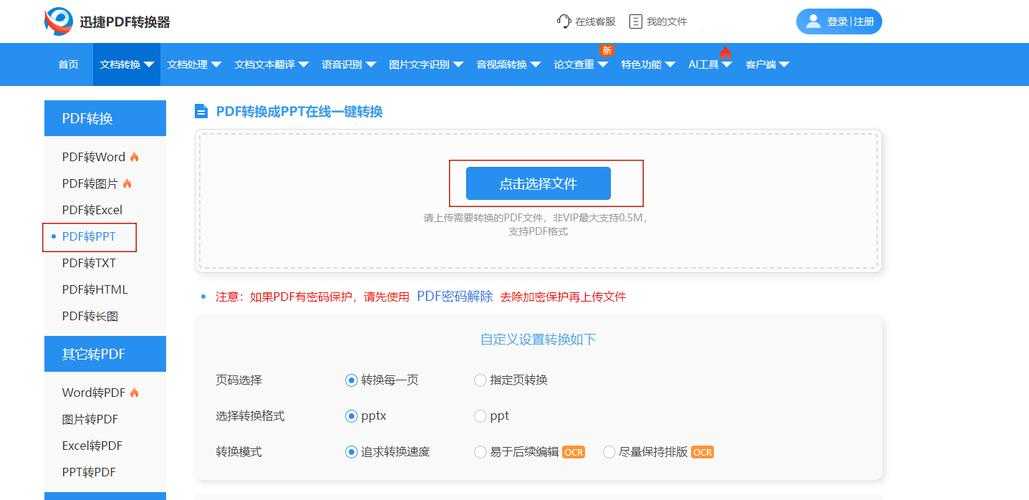This screenshot has height=500, width=1029.
Task: Open PDF转HTML in sidebar
Action: (94, 289)
